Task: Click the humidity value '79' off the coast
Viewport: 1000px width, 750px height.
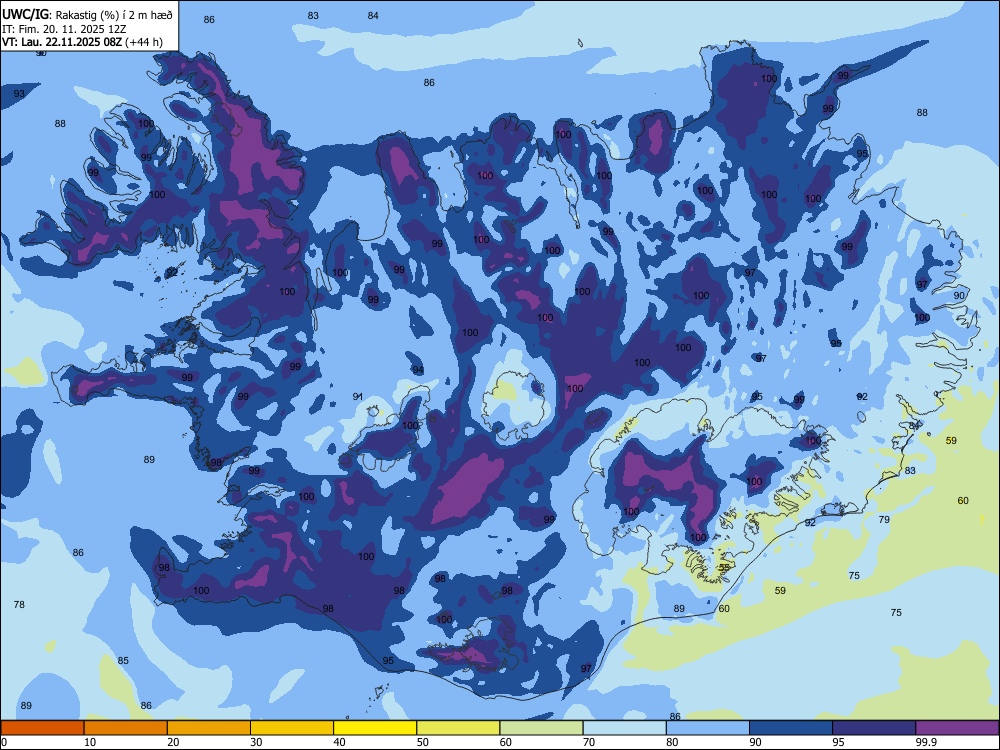Action: pos(884,519)
